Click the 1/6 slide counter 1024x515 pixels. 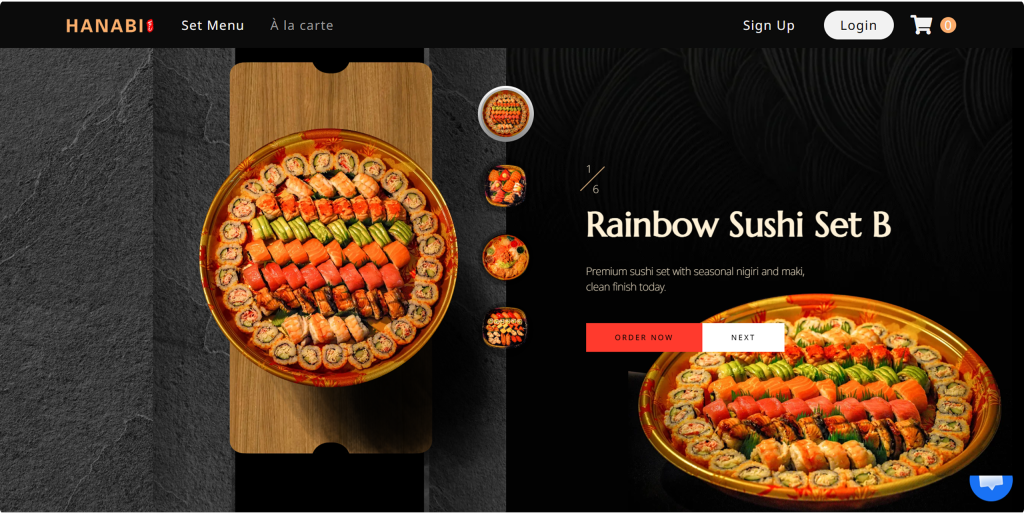592,179
